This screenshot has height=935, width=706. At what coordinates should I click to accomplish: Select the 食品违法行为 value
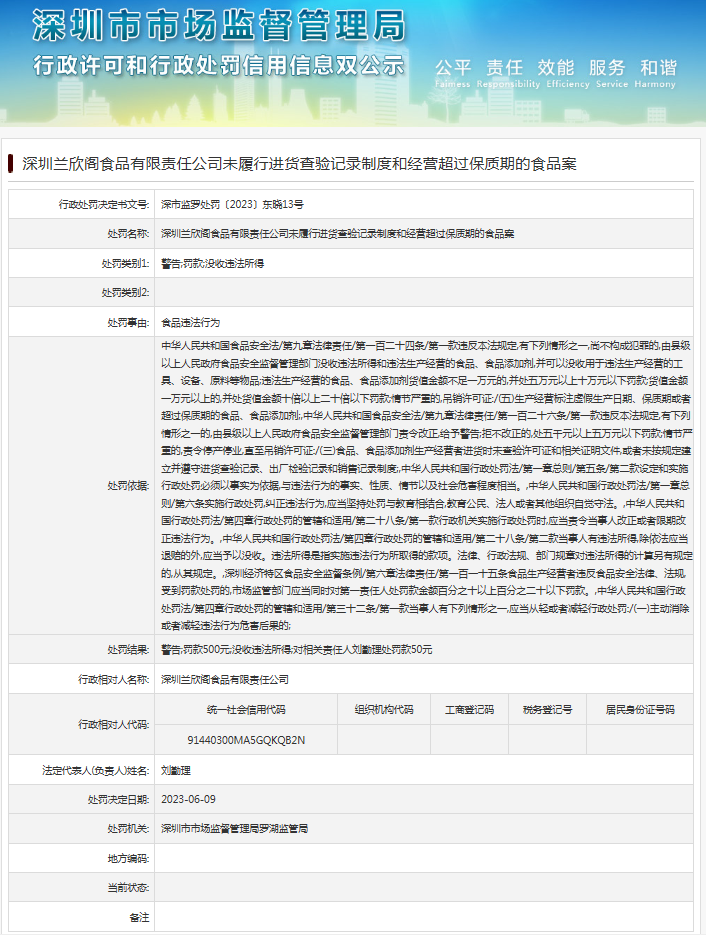pos(190,322)
